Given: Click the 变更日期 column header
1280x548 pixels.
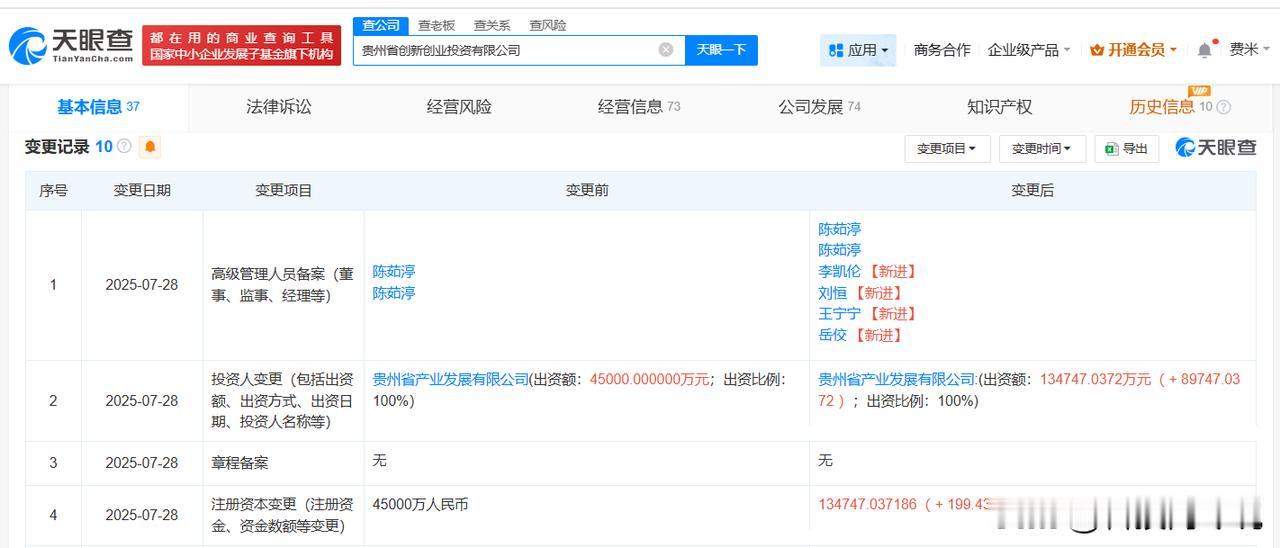Looking at the screenshot, I should click(142, 190).
